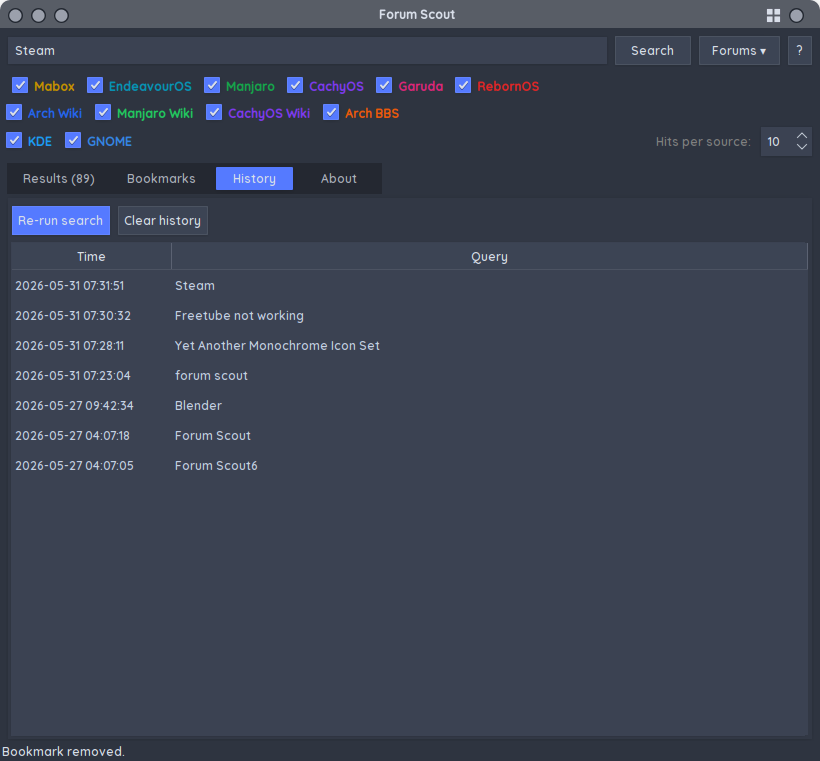
Task: Toggle the Manjaro forum checkbox
Action: point(212,85)
